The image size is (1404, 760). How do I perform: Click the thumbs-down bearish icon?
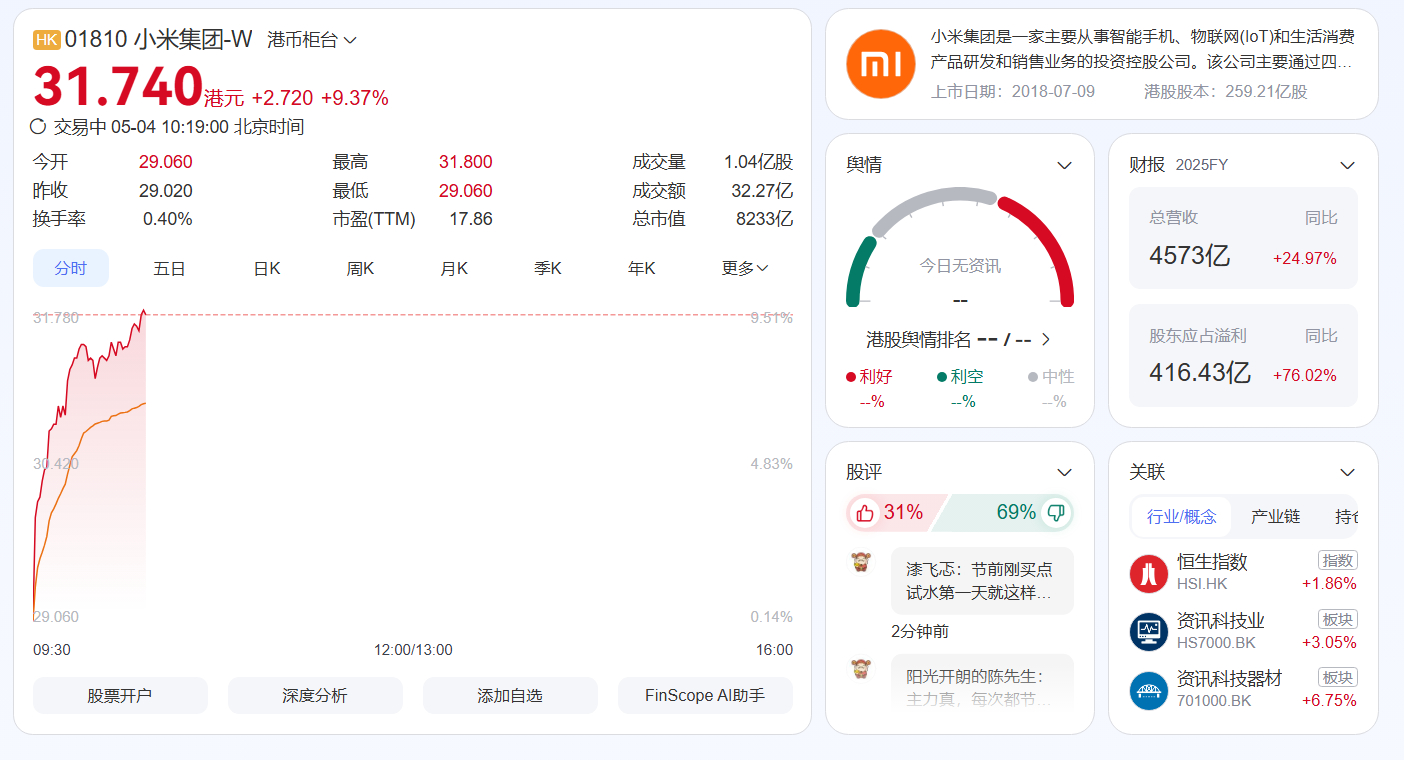pos(1055,513)
